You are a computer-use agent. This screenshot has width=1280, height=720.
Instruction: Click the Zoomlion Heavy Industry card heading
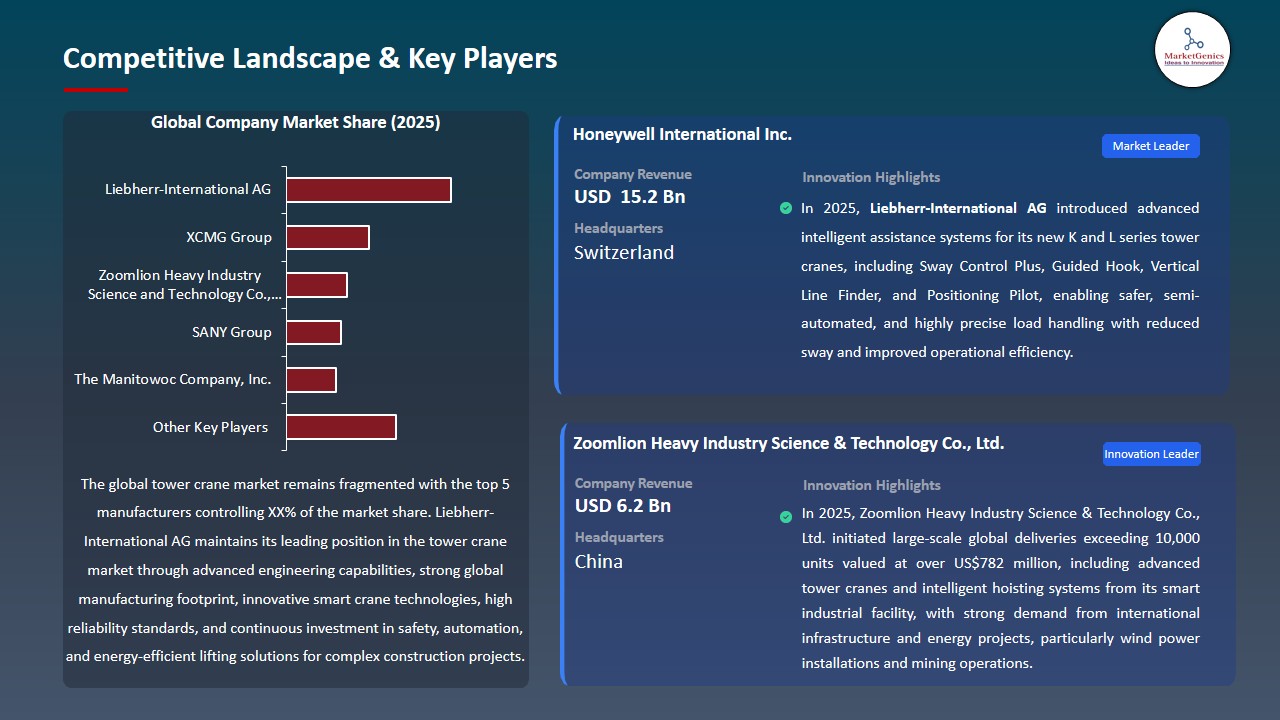(788, 443)
